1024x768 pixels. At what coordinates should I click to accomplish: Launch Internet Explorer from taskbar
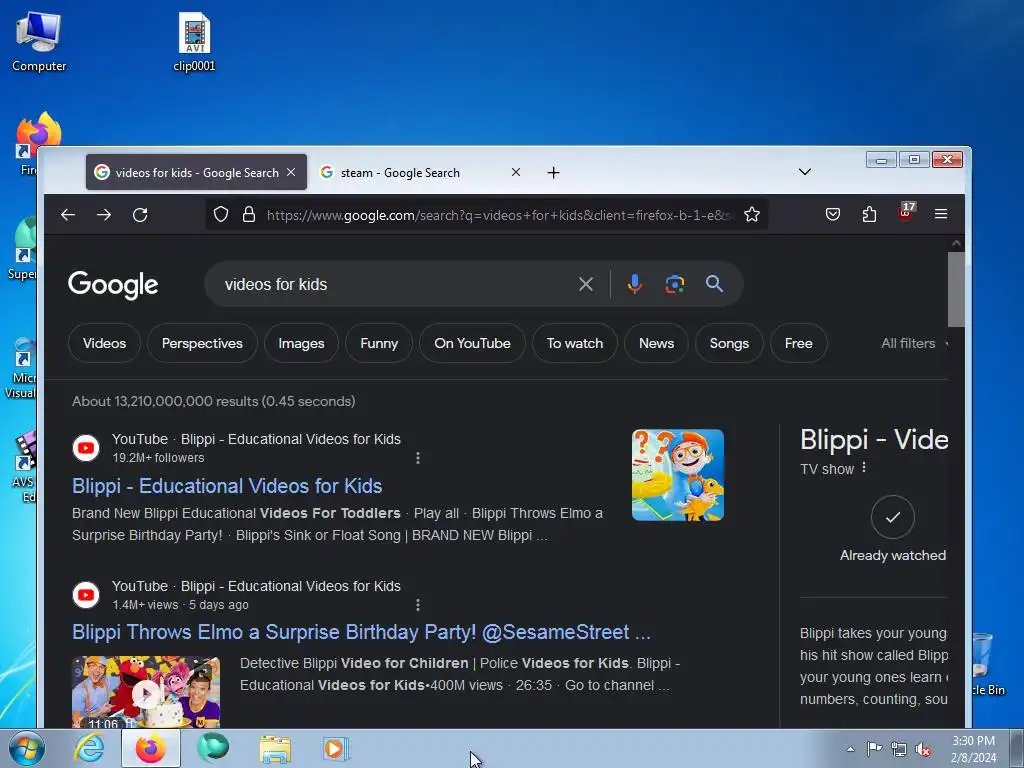pos(88,749)
